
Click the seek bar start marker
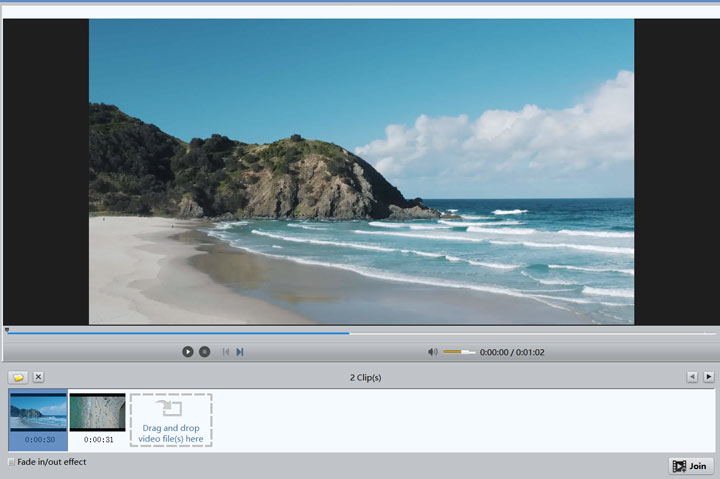tap(6, 329)
